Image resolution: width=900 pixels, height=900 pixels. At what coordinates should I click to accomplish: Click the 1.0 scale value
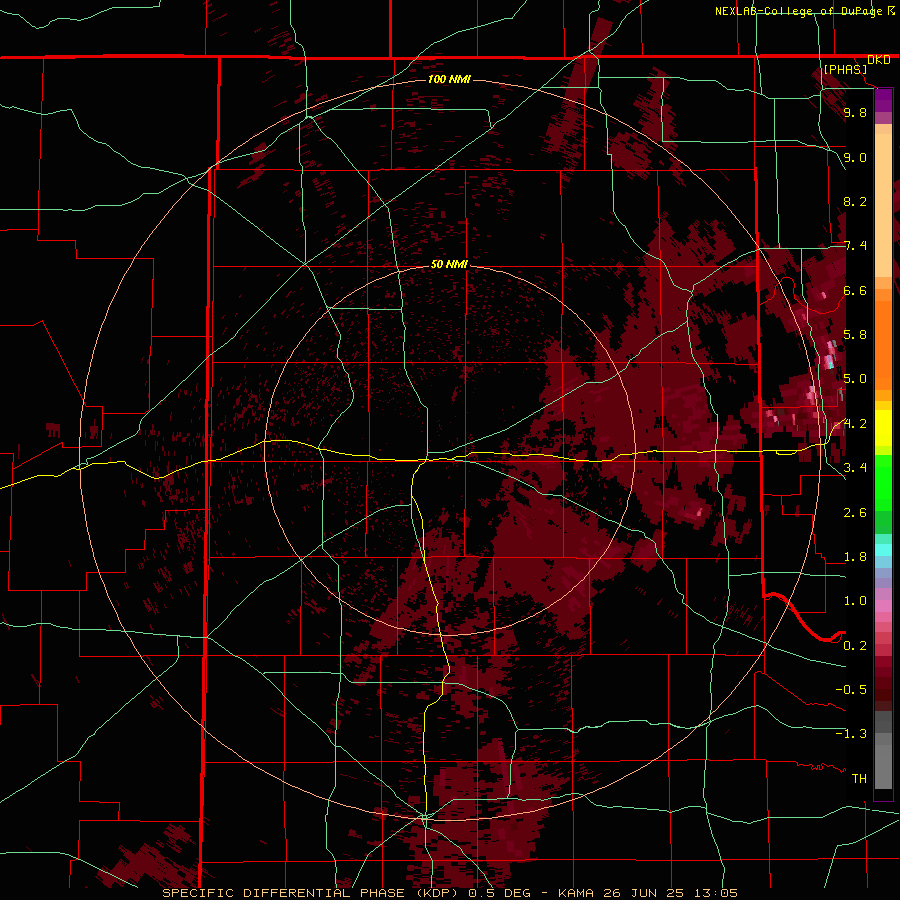855,601
